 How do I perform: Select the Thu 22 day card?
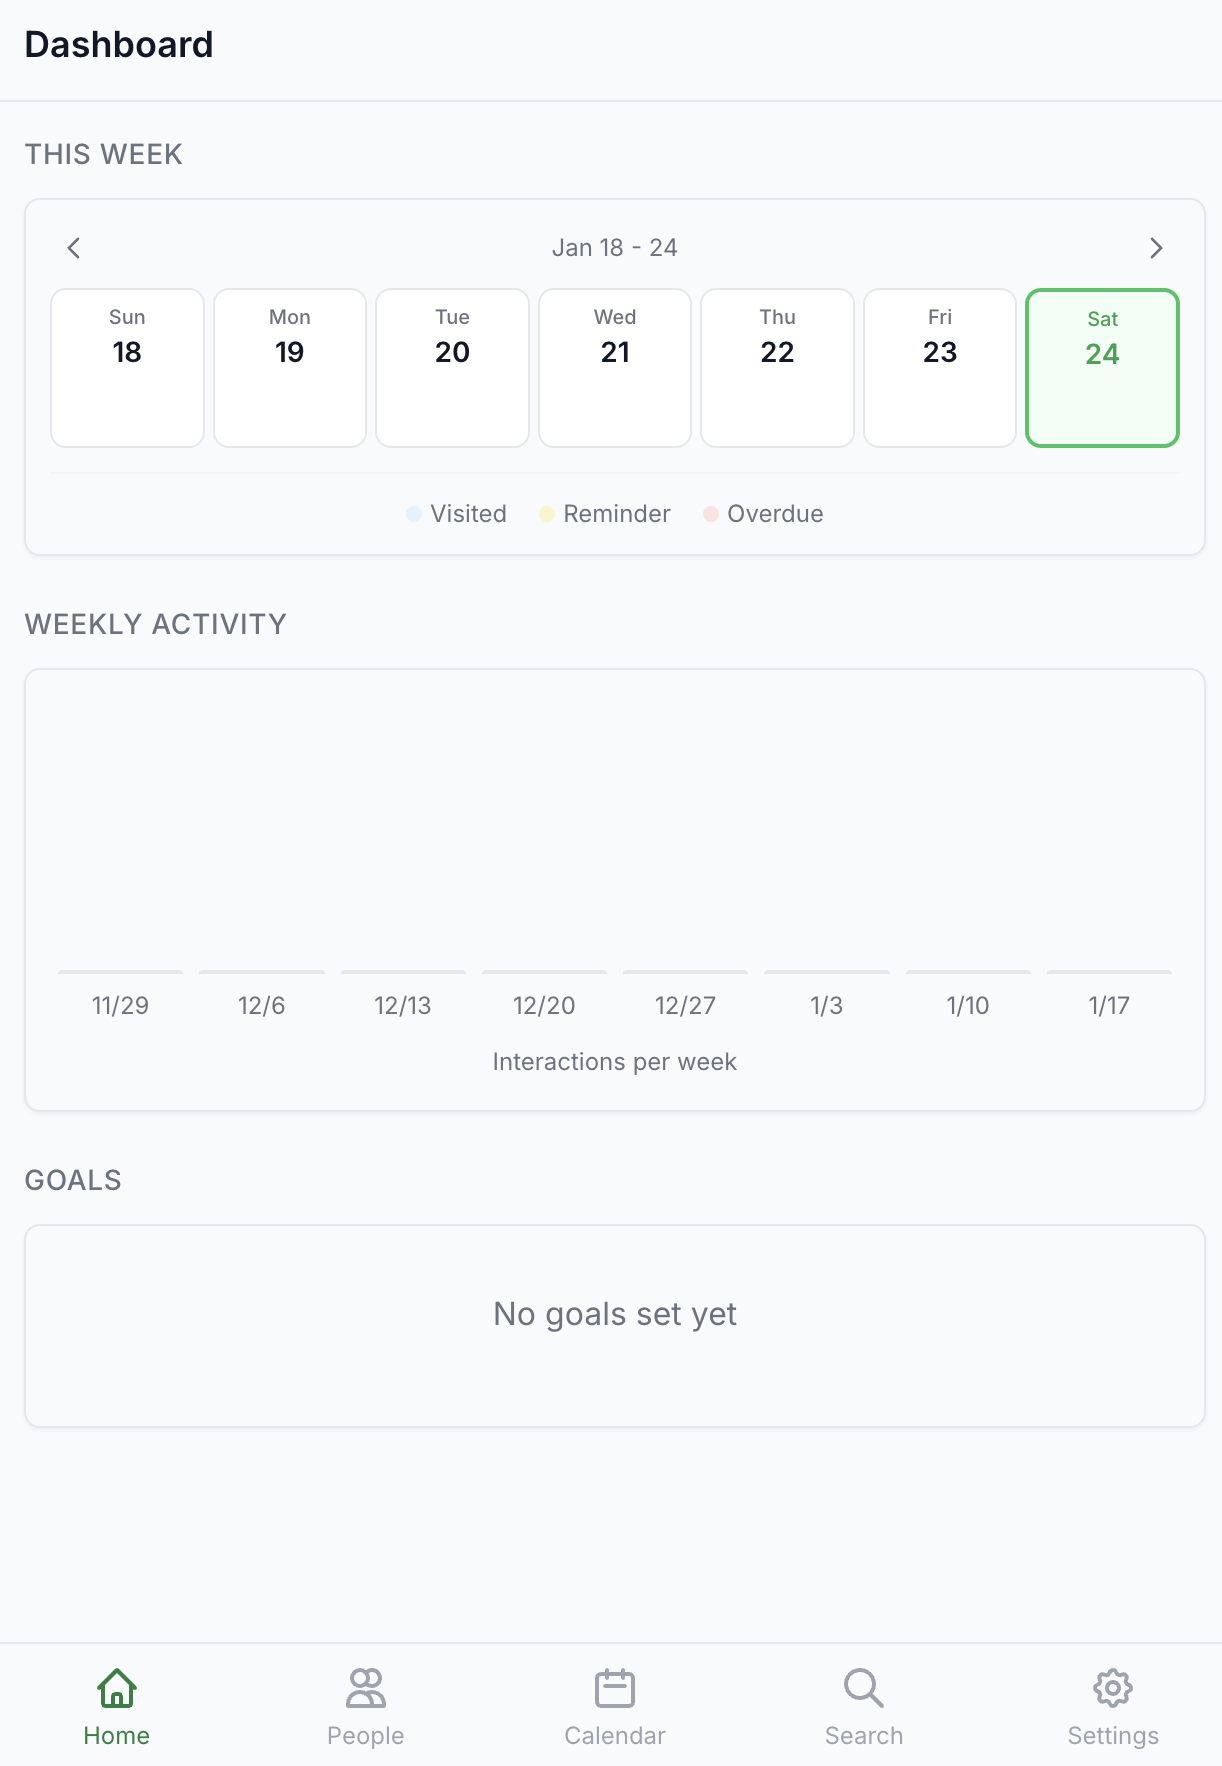[777, 367]
